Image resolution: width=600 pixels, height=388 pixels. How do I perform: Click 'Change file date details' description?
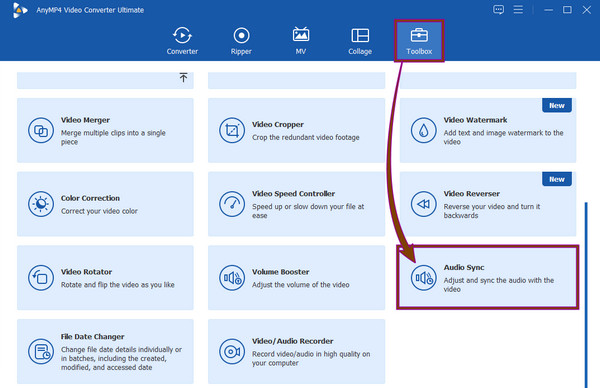click(x=121, y=359)
